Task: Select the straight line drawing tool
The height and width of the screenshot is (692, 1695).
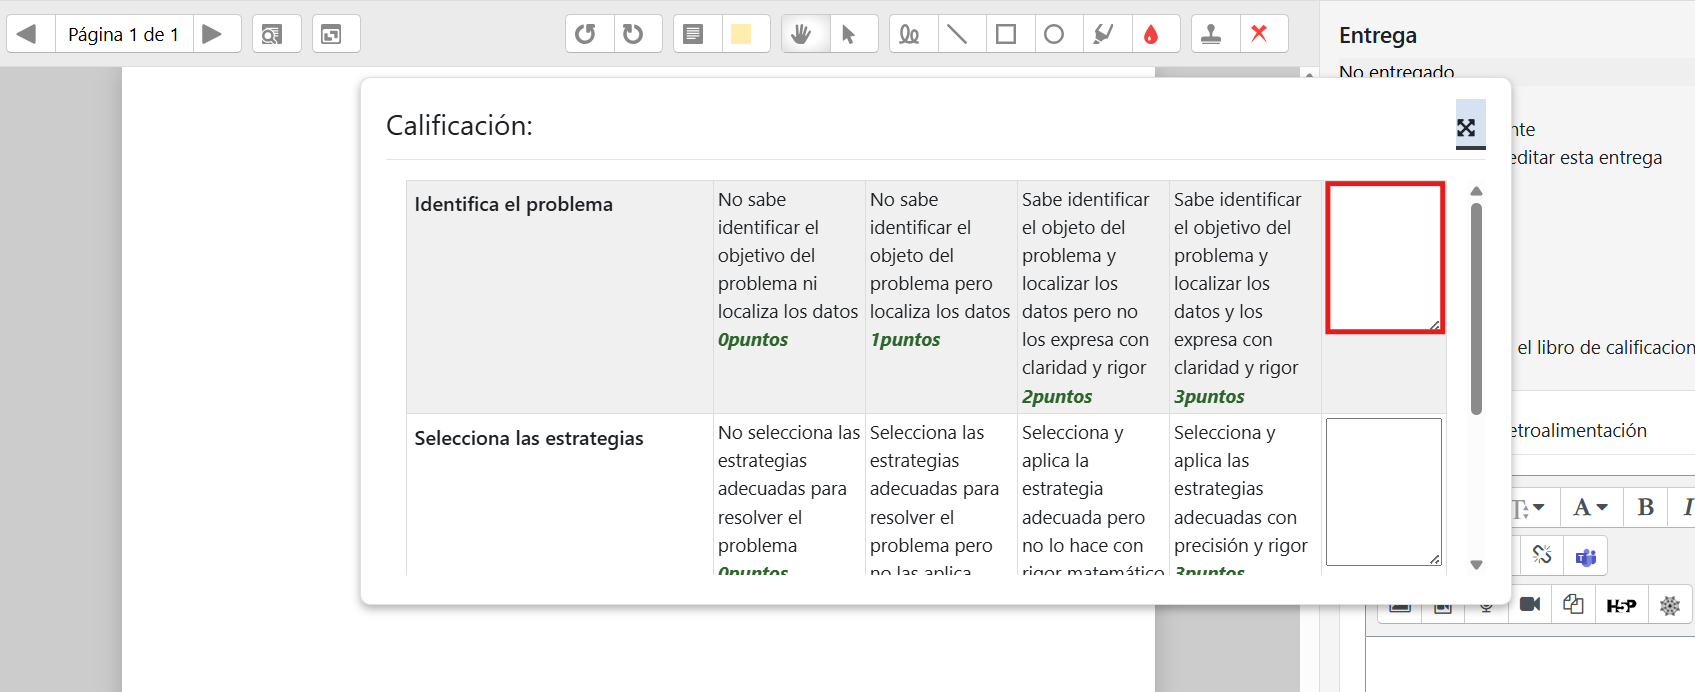Action: click(x=957, y=34)
